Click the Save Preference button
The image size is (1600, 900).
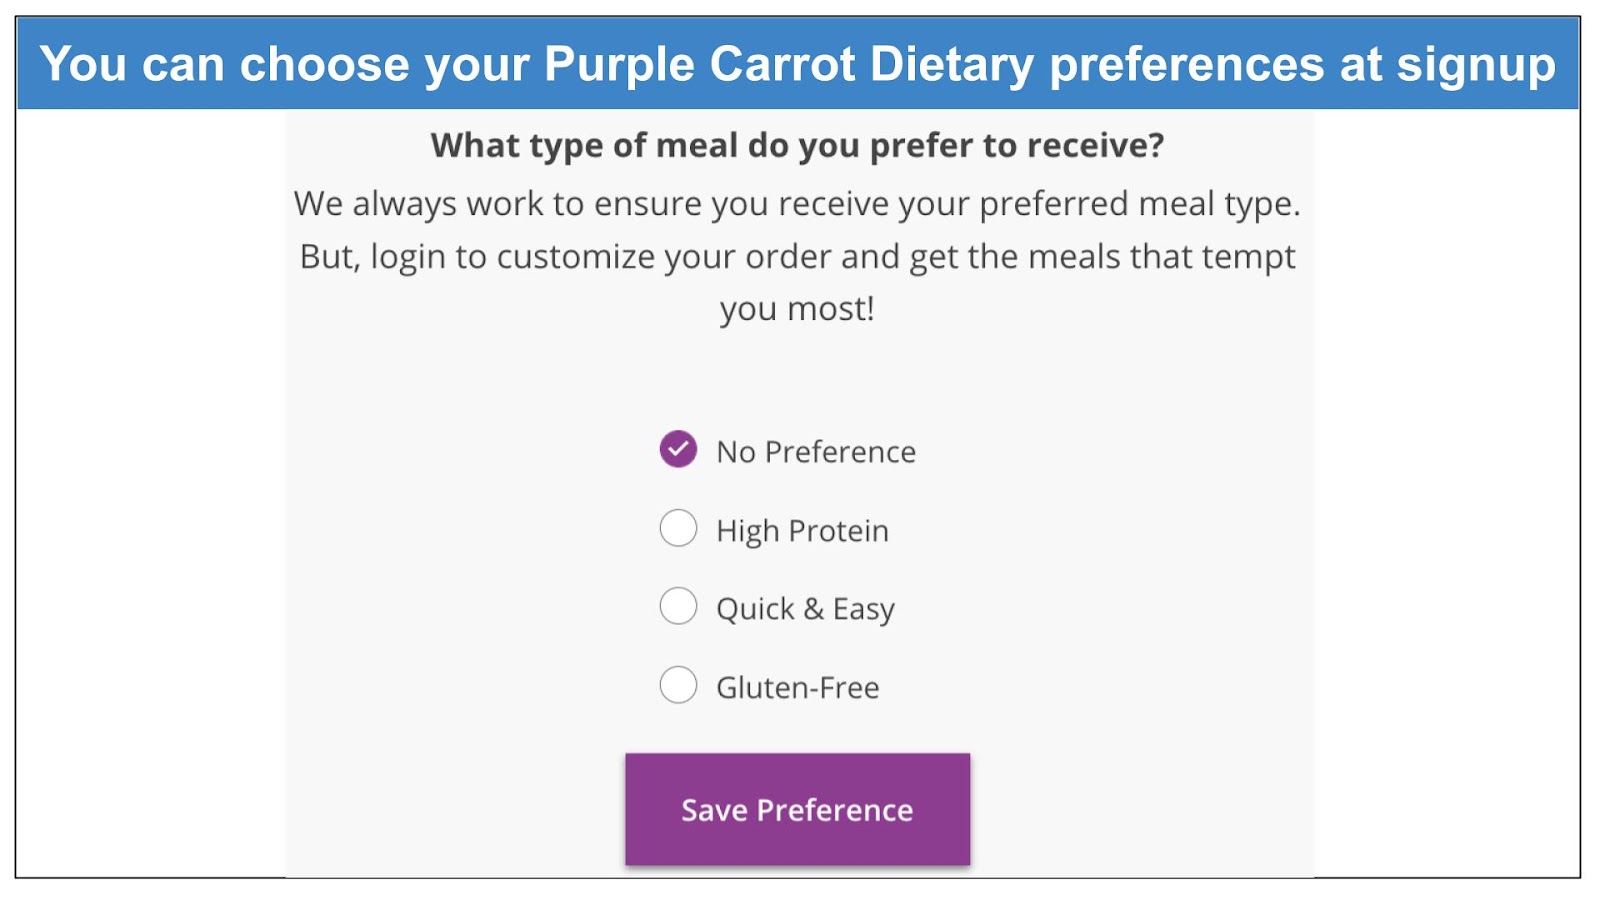click(797, 809)
